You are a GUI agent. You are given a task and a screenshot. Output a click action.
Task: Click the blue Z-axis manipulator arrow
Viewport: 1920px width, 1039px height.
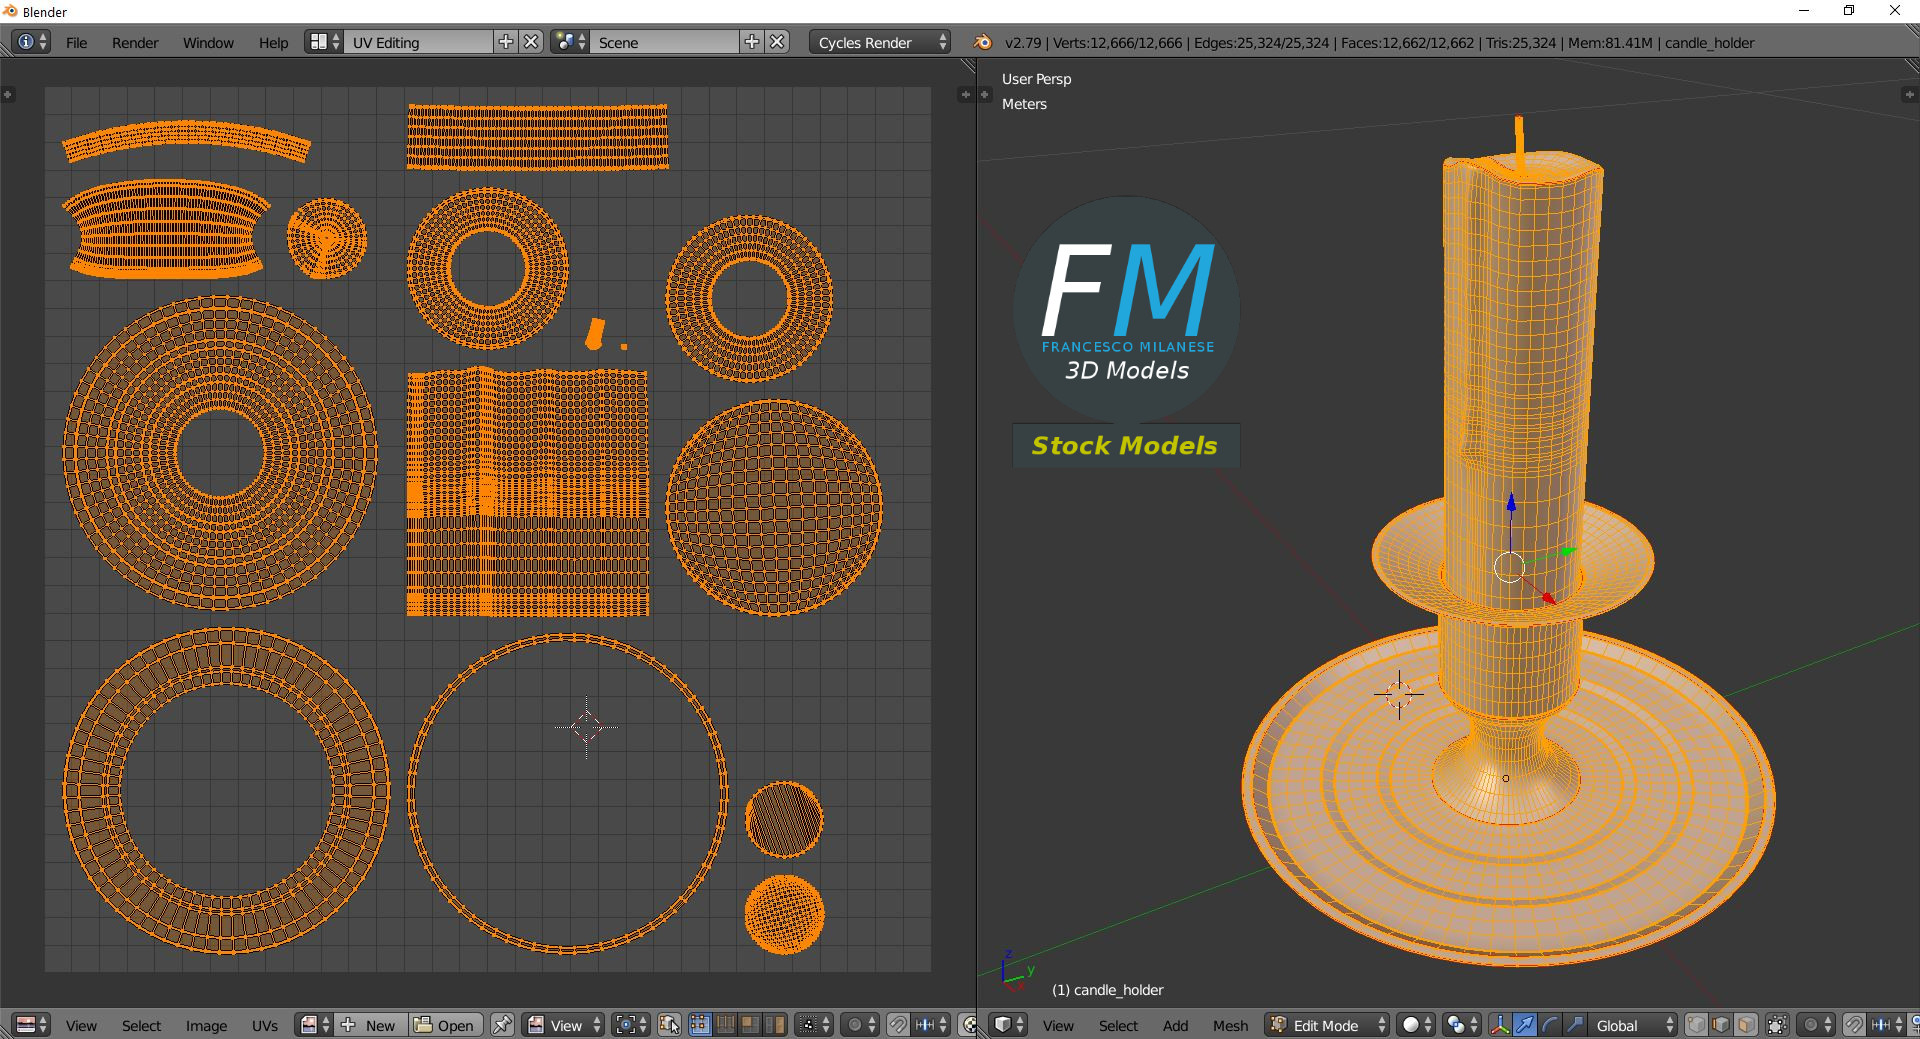click(x=1511, y=503)
